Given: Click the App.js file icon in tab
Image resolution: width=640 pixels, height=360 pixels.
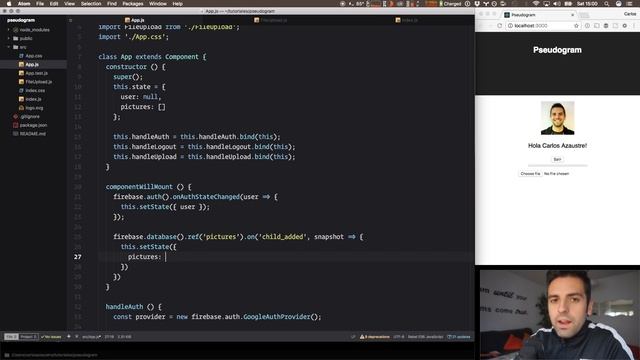Looking at the screenshot, I should pyautogui.click(x=127, y=20).
